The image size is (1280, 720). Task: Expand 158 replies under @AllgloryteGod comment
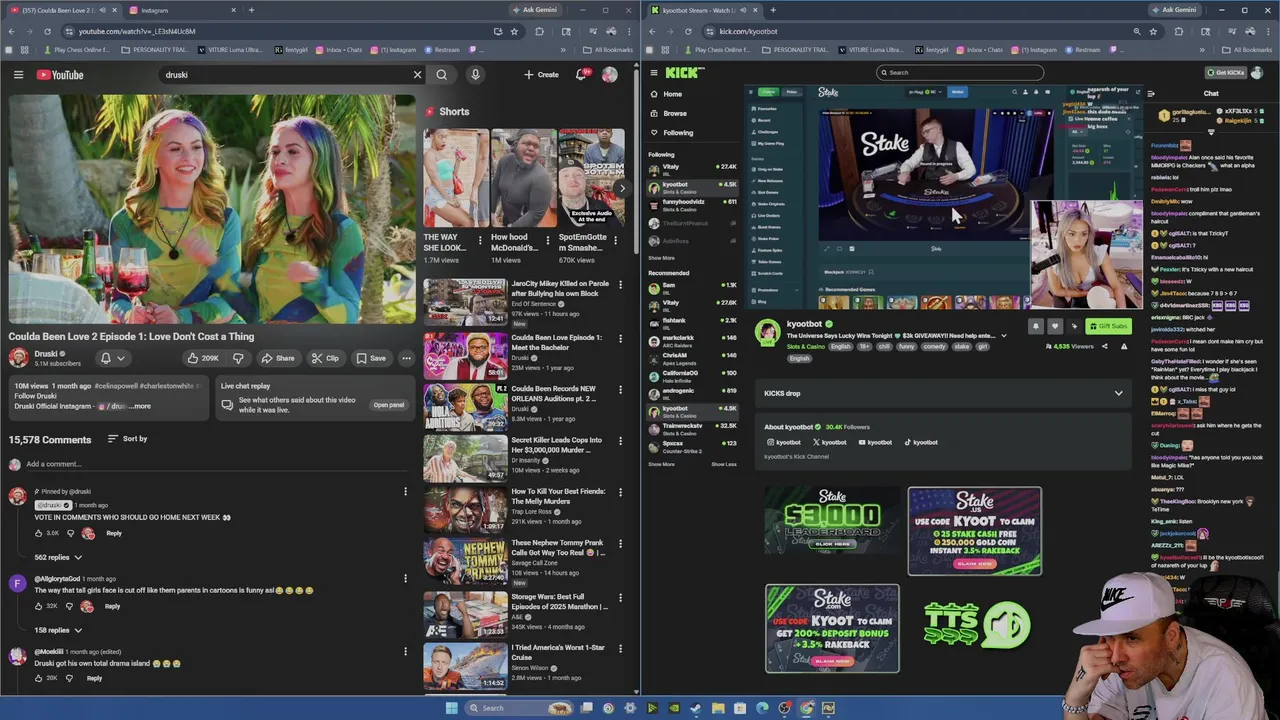58,630
